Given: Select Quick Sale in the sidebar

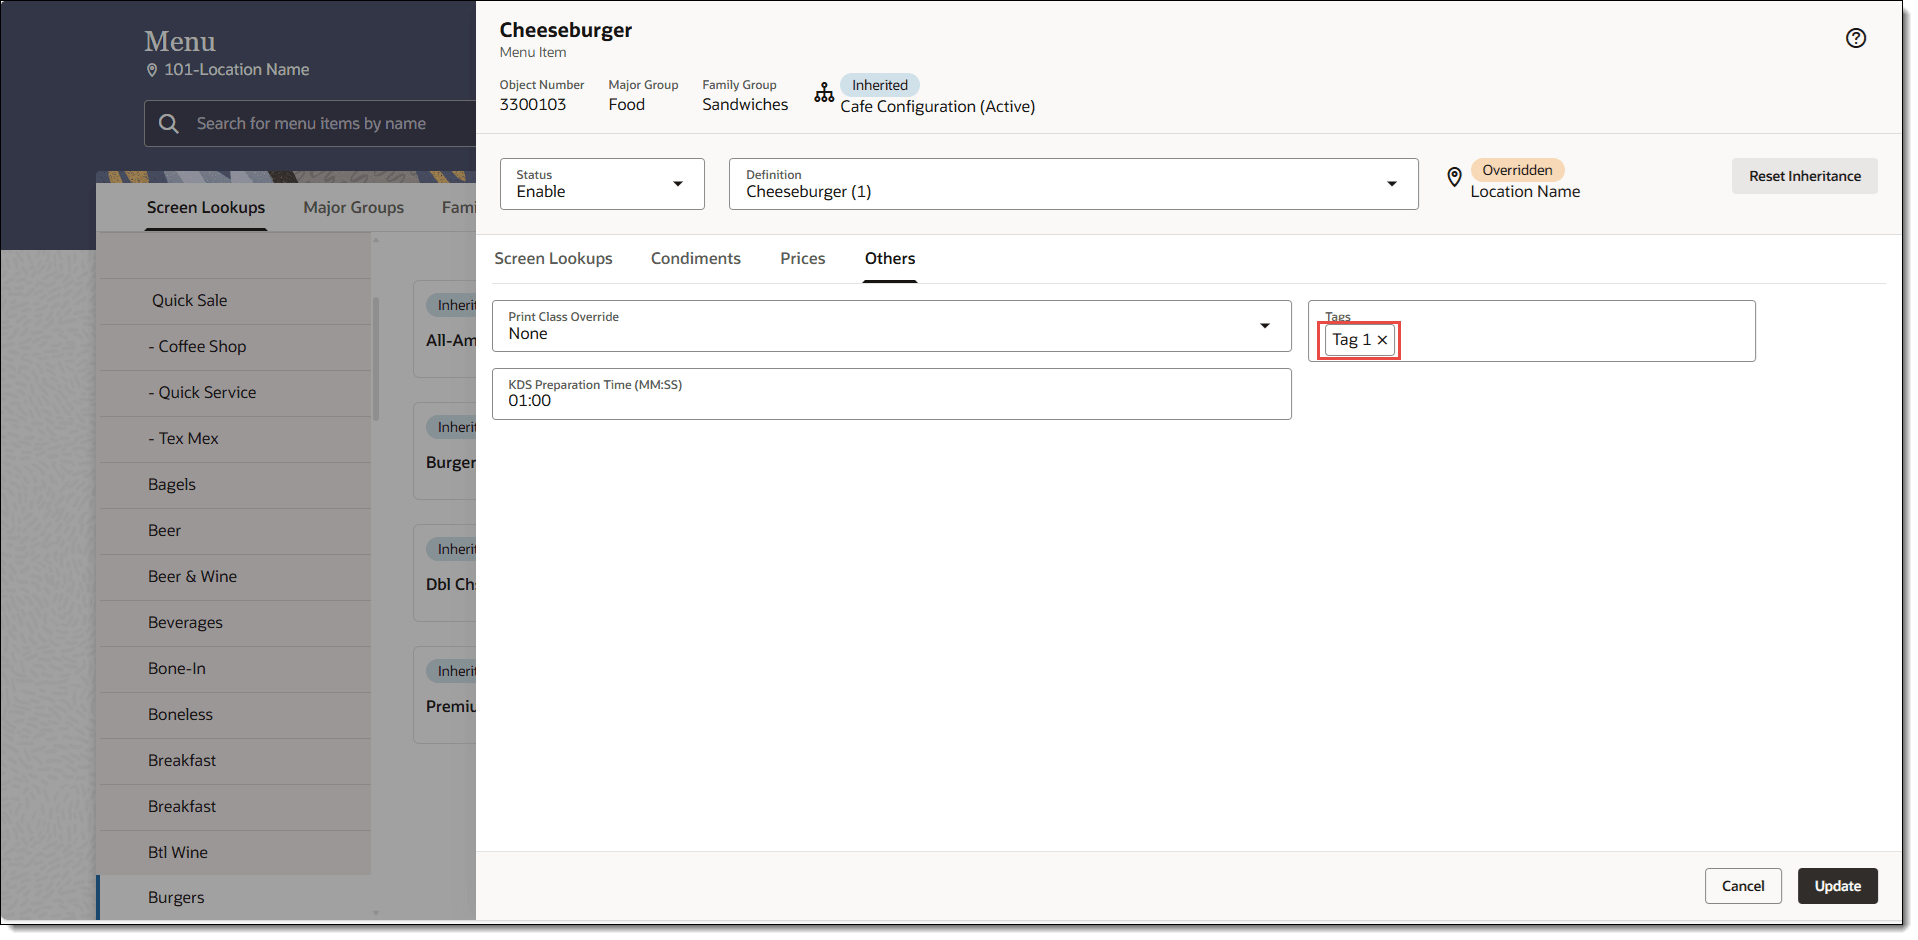Looking at the screenshot, I should 234,300.
